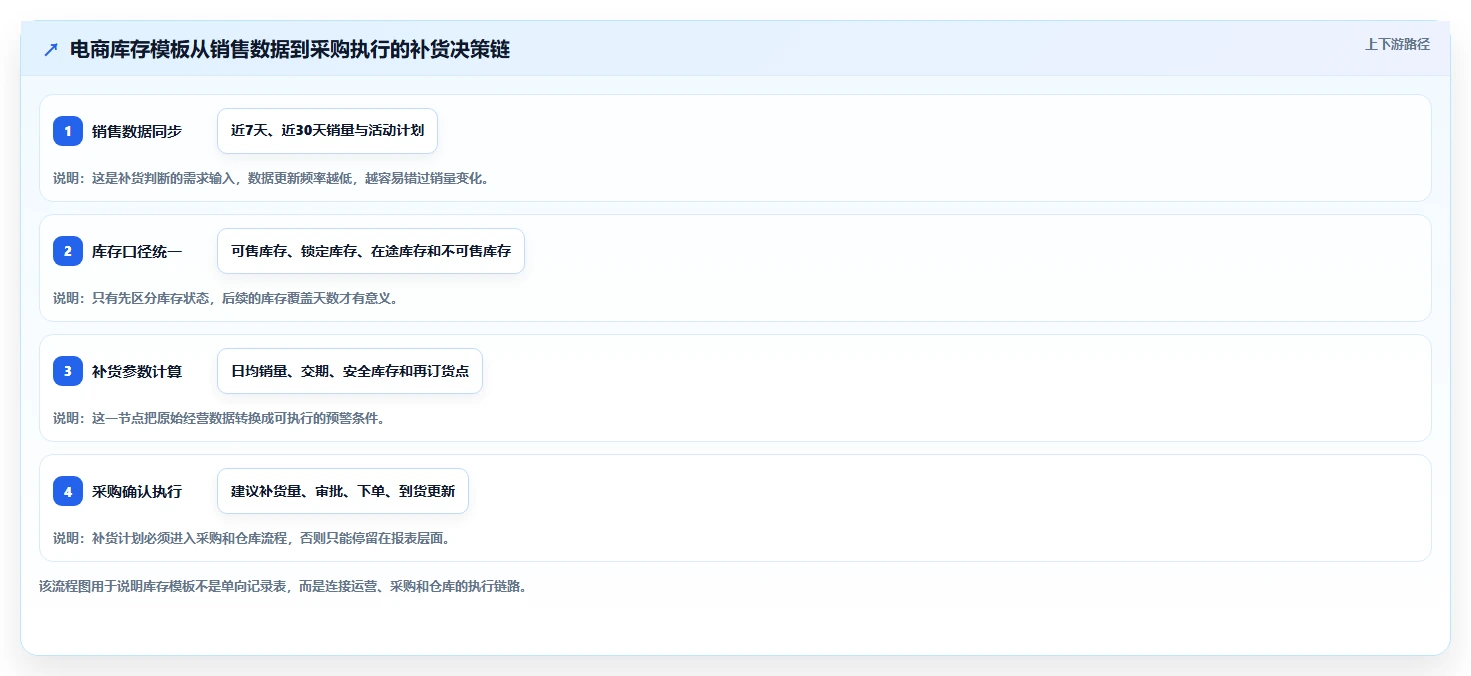Click the title 电商库存模板从销售数据到采购执行的补货决策链
1471x676 pixels.
(290, 50)
